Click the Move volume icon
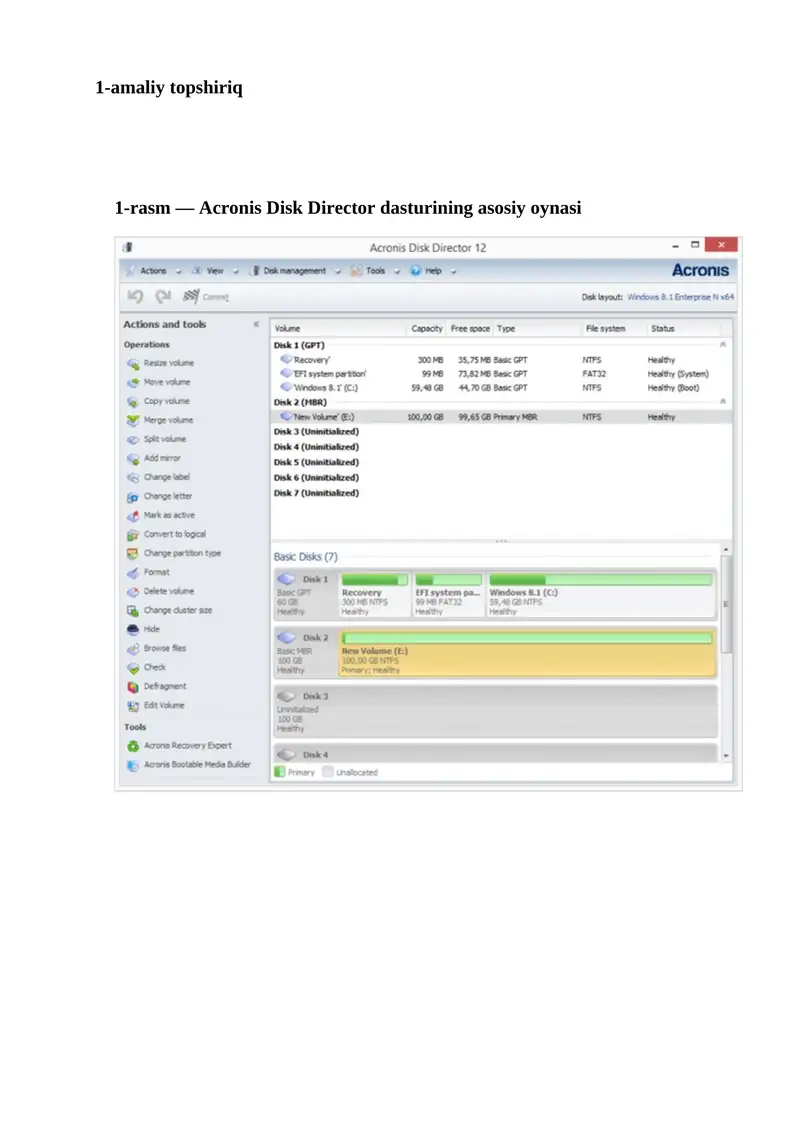This screenshot has height=1131, width=800. click(x=133, y=382)
